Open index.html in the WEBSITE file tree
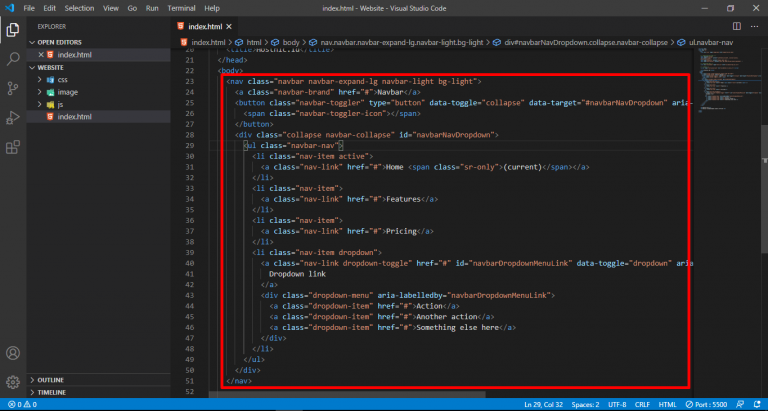This screenshot has height=411, width=768. tap(75, 117)
